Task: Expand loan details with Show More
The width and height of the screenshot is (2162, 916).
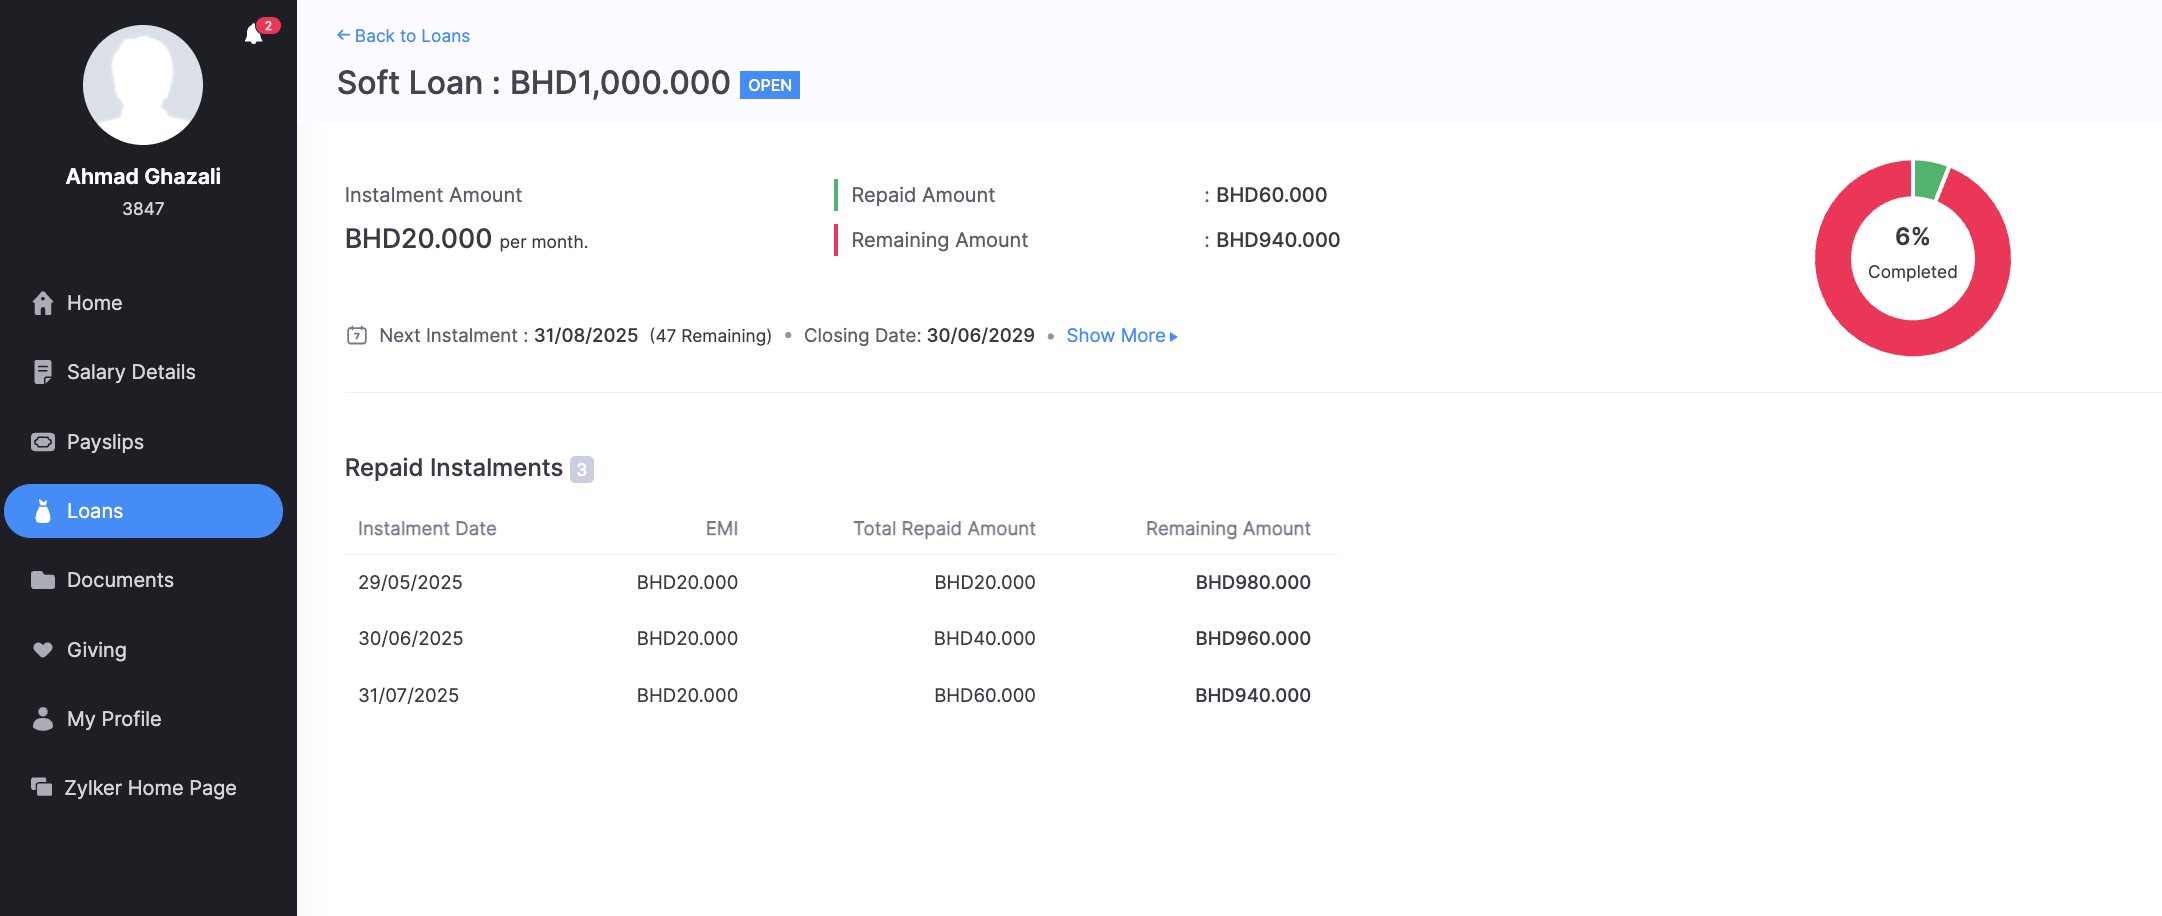Action: tap(1121, 336)
